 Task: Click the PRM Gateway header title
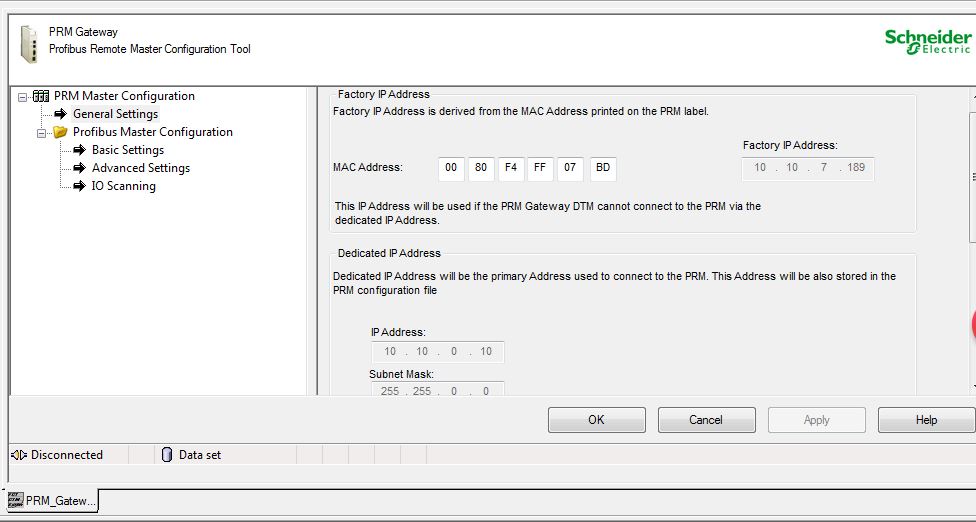(x=83, y=32)
